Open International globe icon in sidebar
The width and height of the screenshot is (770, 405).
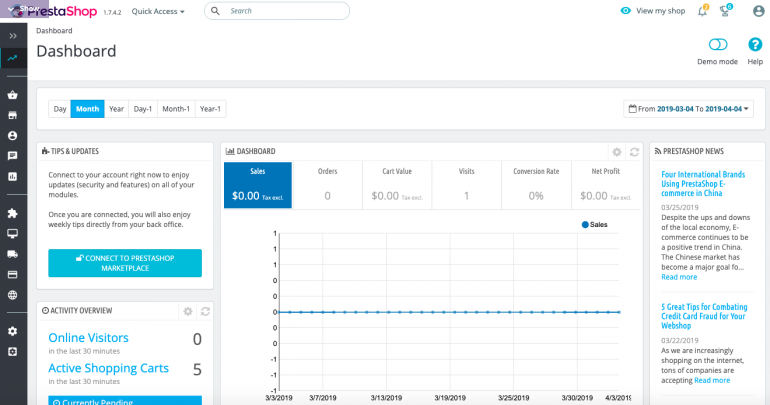(12, 295)
